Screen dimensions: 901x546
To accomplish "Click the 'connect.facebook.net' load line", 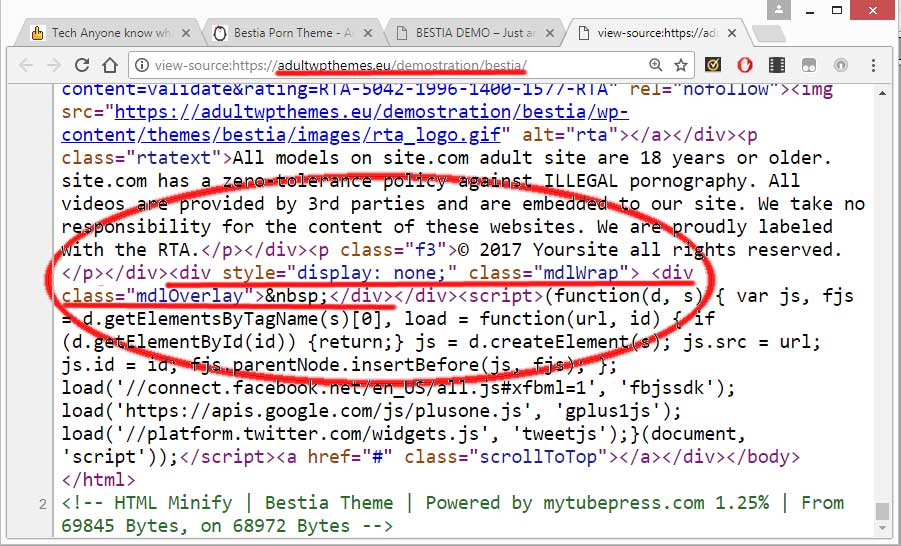I will click(398, 387).
